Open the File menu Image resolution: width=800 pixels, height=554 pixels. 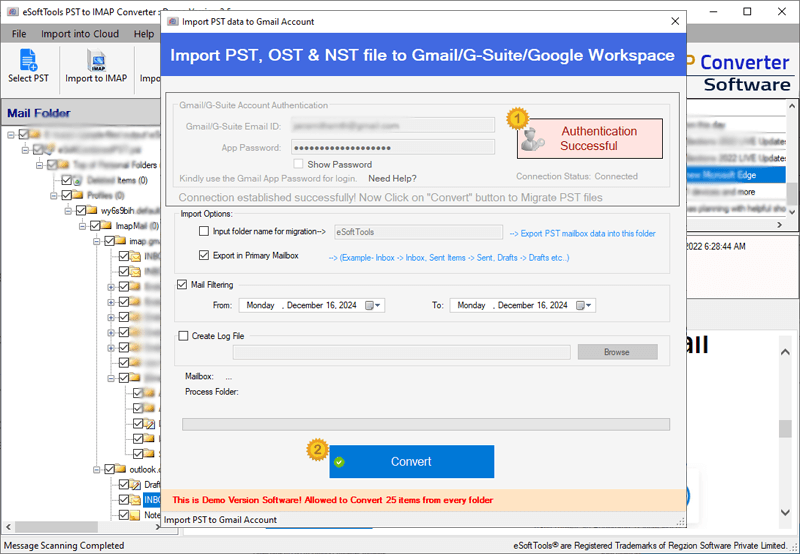[x=19, y=34]
